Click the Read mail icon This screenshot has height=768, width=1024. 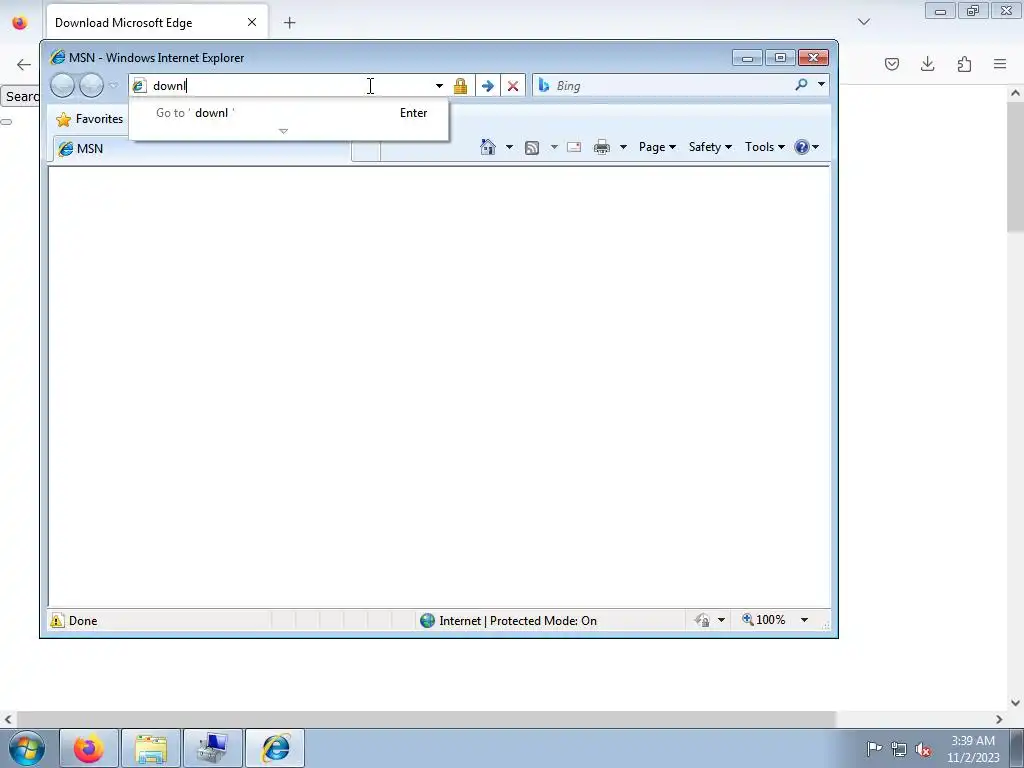574,147
